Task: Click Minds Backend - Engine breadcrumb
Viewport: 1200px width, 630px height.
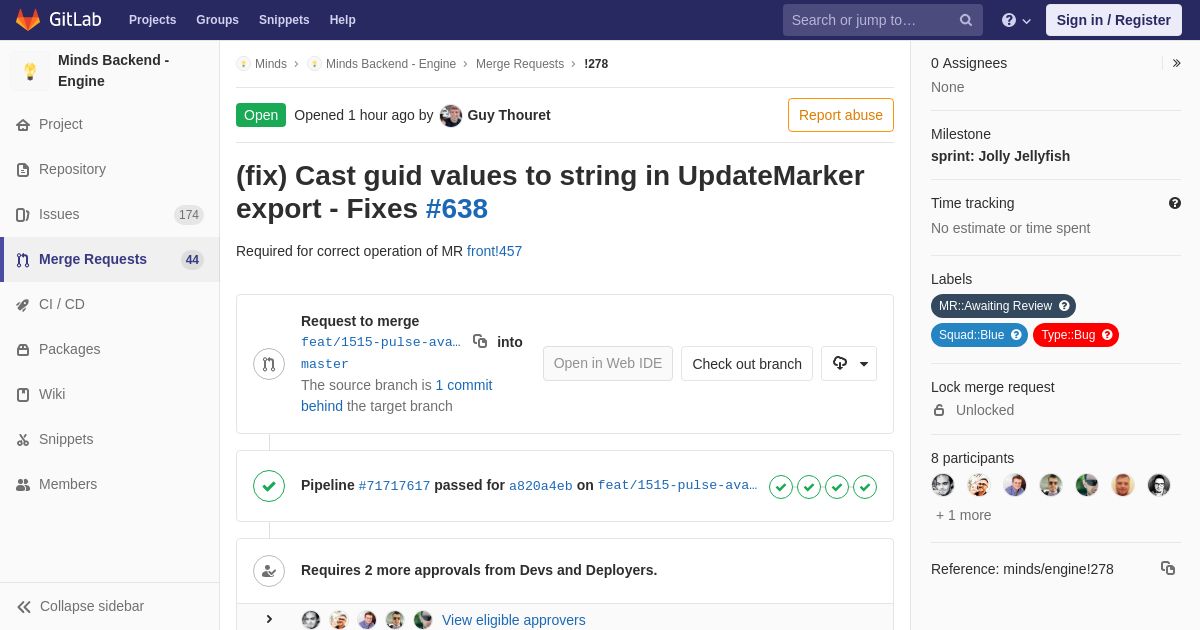Action: tap(382, 64)
